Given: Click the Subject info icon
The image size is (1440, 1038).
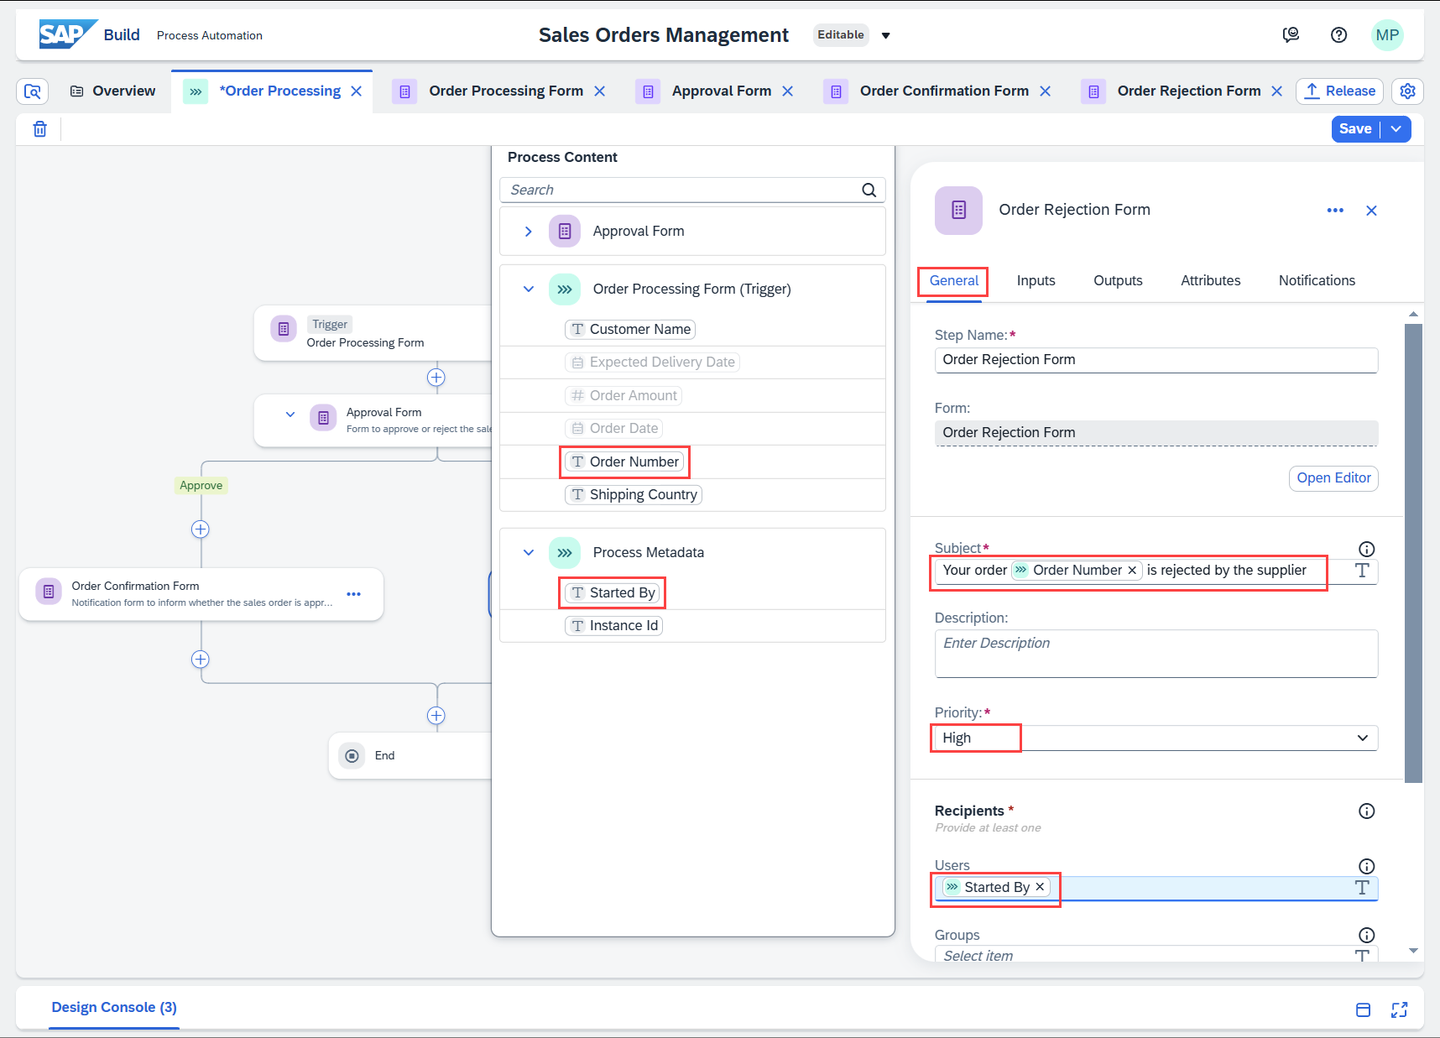Looking at the screenshot, I should pyautogui.click(x=1367, y=549).
